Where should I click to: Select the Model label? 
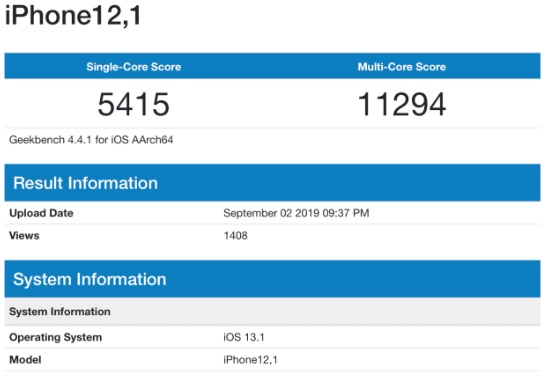pyautogui.click(x=25, y=360)
